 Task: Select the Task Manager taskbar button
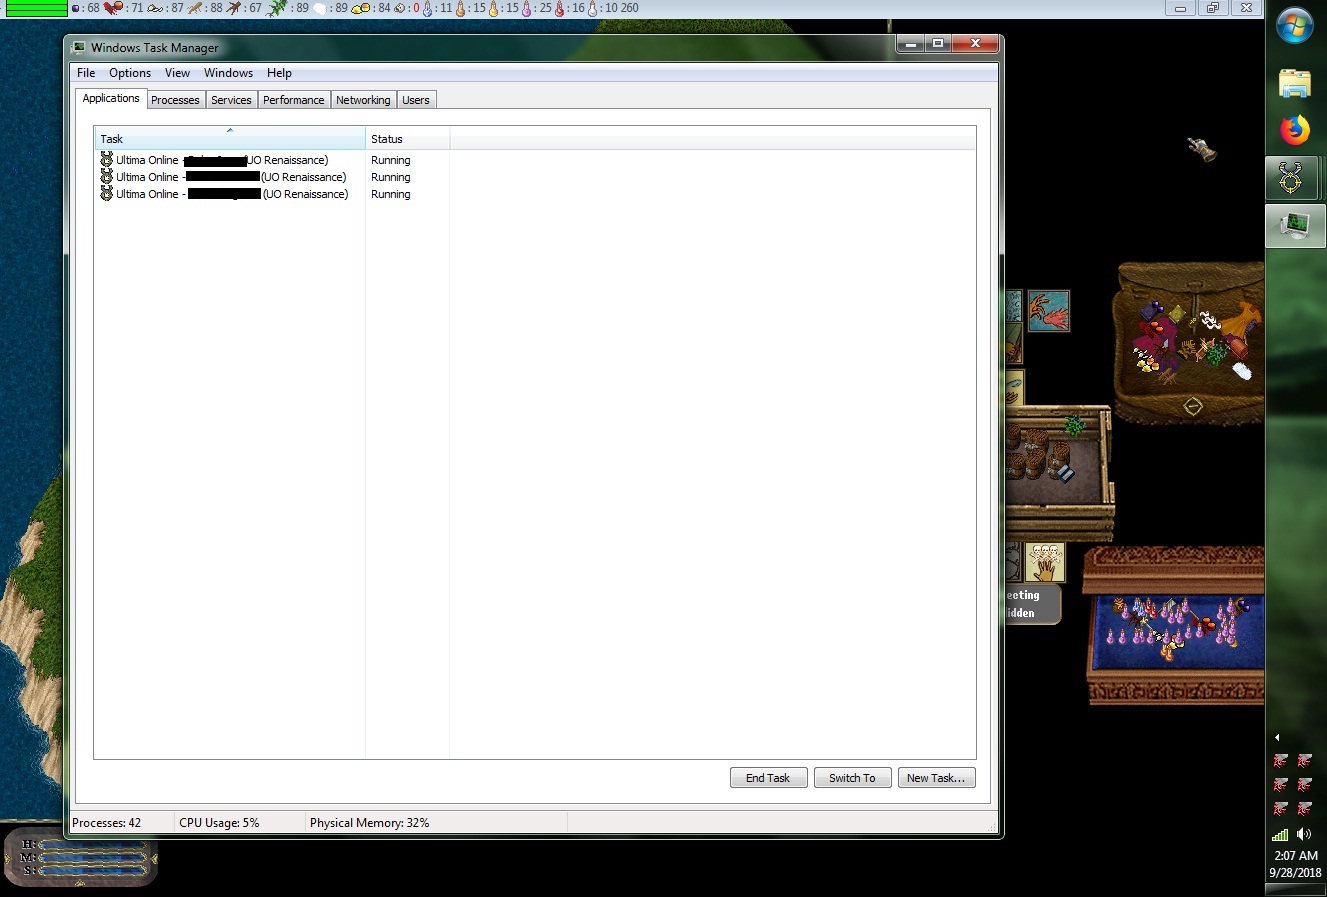coord(1295,225)
